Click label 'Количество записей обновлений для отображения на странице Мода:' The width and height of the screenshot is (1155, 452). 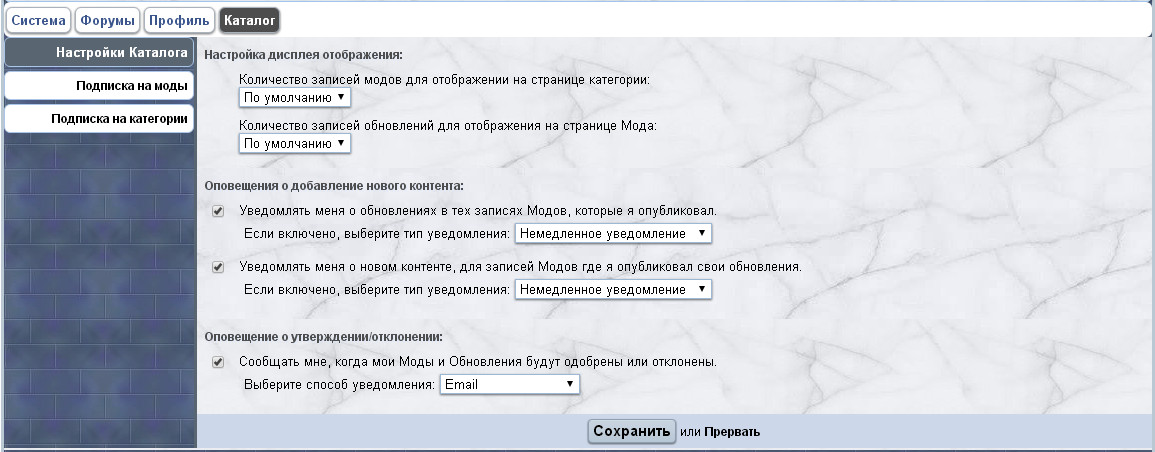tap(448, 126)
